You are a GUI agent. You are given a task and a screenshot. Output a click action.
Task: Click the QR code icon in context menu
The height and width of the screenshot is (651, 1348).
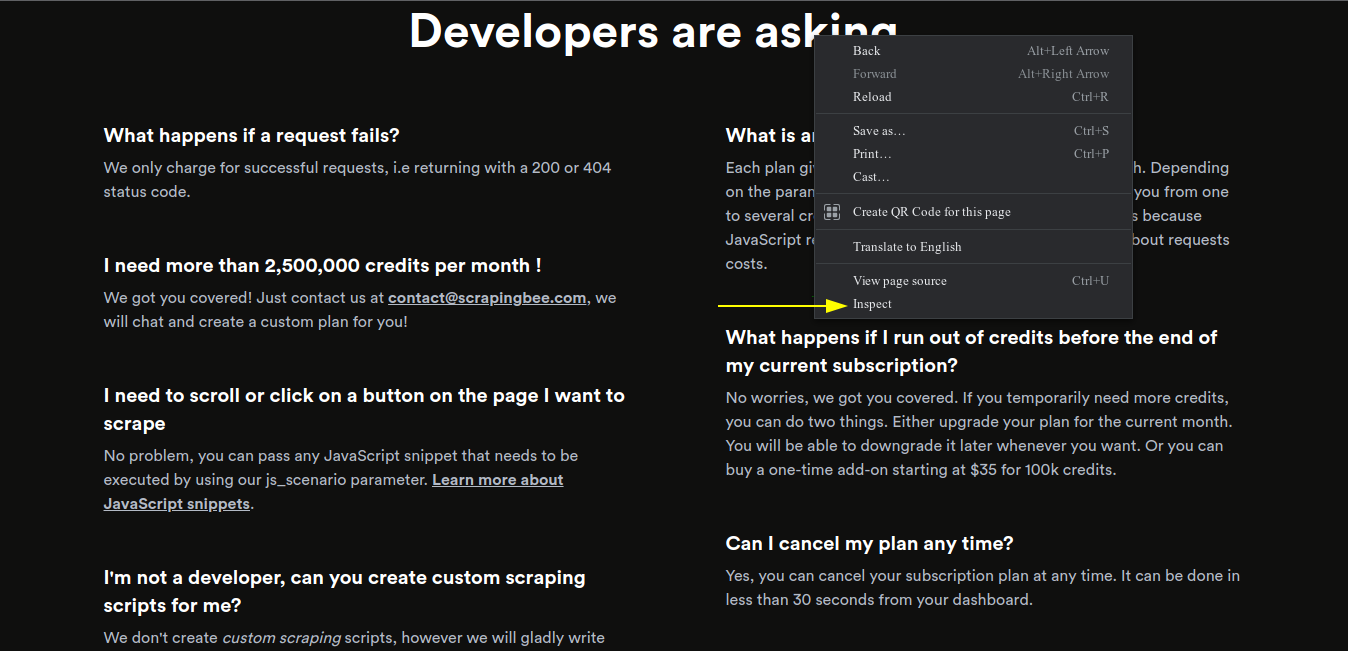coord(831,212)
